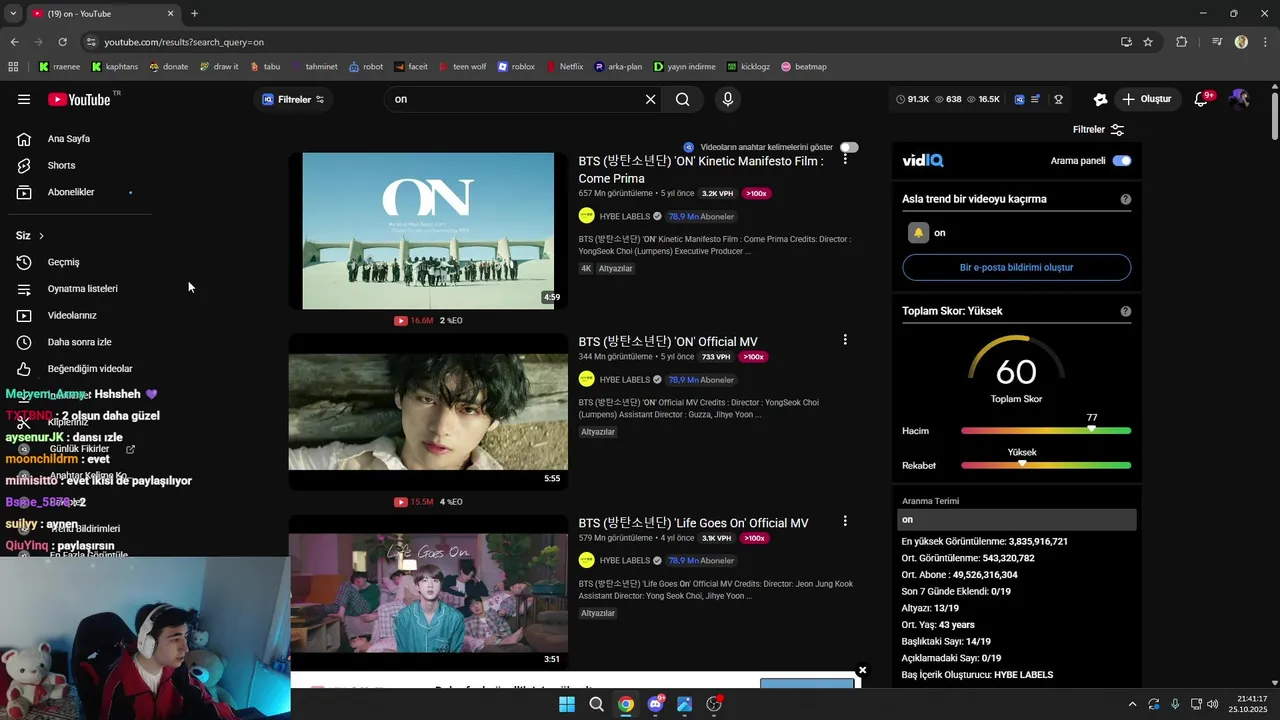Click the help icon next to Toplam Skor
Image resolution: width=1280 pixels, height=720 pixels.
1125,311
